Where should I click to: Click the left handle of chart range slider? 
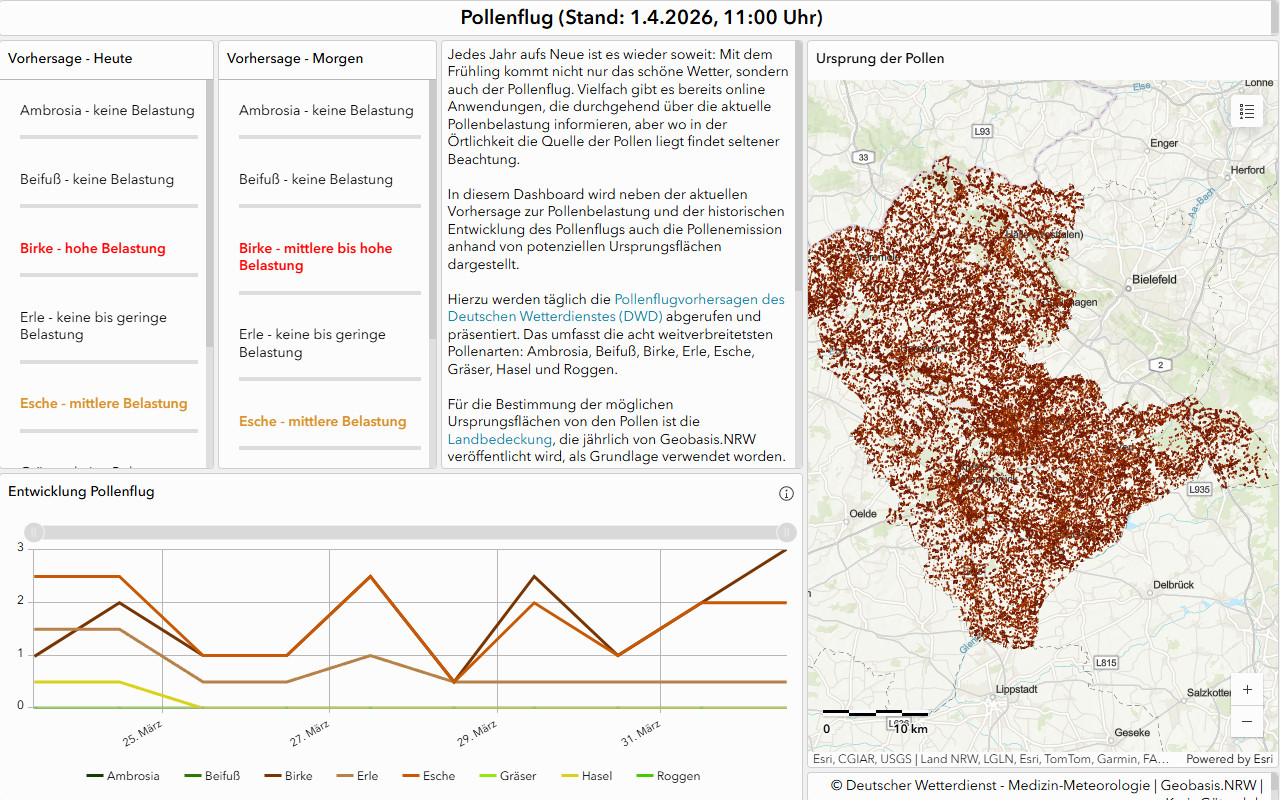click(33, 532)
